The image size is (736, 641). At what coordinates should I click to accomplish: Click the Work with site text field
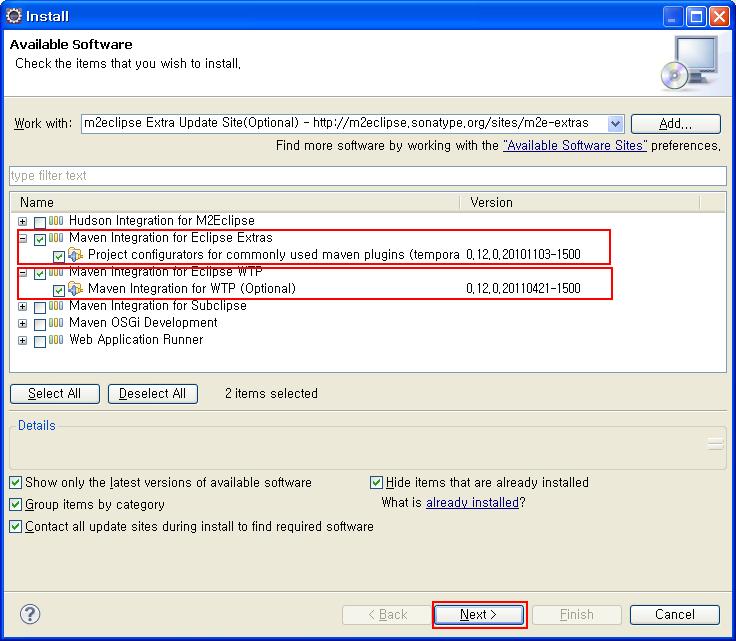point(345,124)
